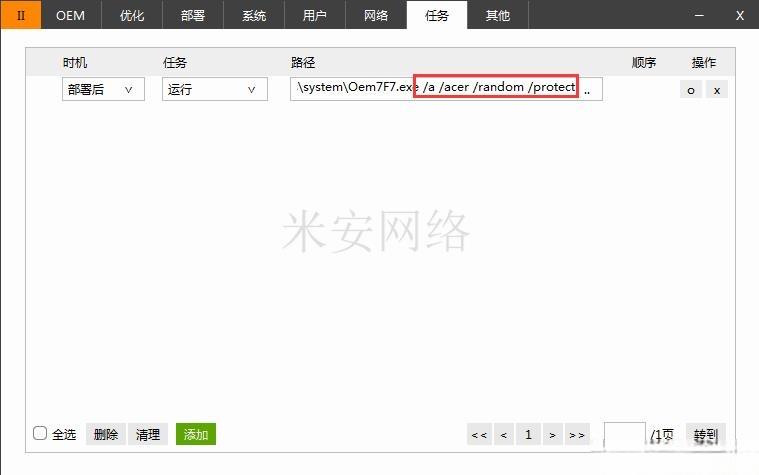Open the 网络 tab
The height and width of the screenshot is (475, 759).
(x=376, y=15)
